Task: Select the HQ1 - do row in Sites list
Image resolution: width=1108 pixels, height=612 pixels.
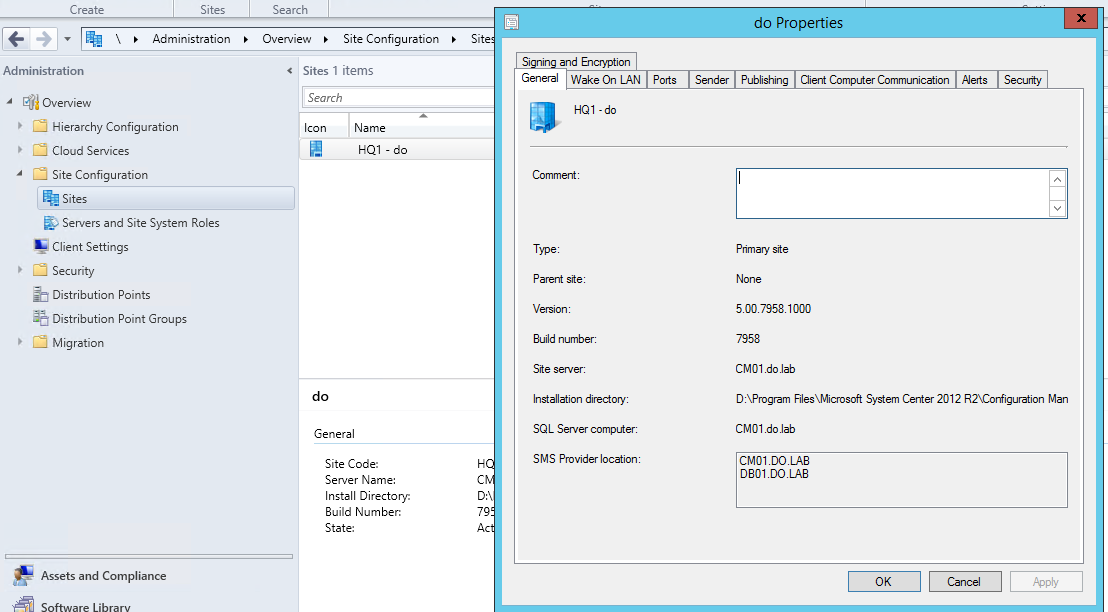Action: pos(397,149)
